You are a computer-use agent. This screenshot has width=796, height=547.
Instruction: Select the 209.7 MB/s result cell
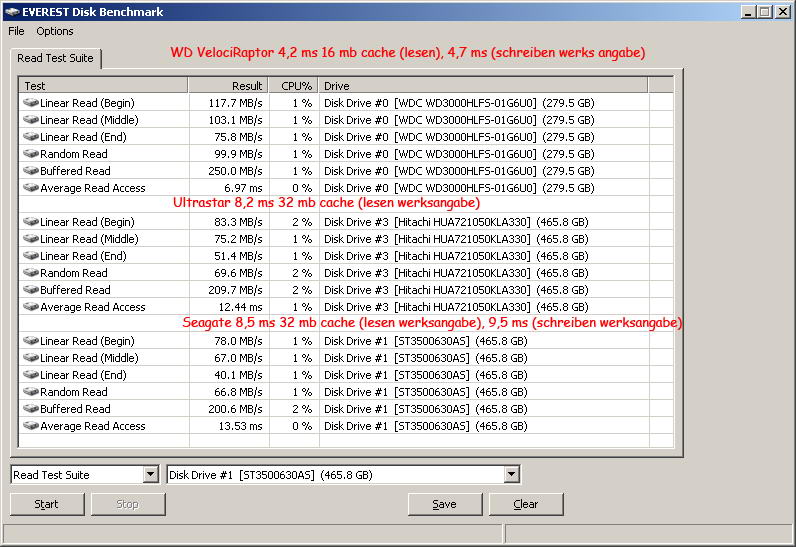point(235,290)
